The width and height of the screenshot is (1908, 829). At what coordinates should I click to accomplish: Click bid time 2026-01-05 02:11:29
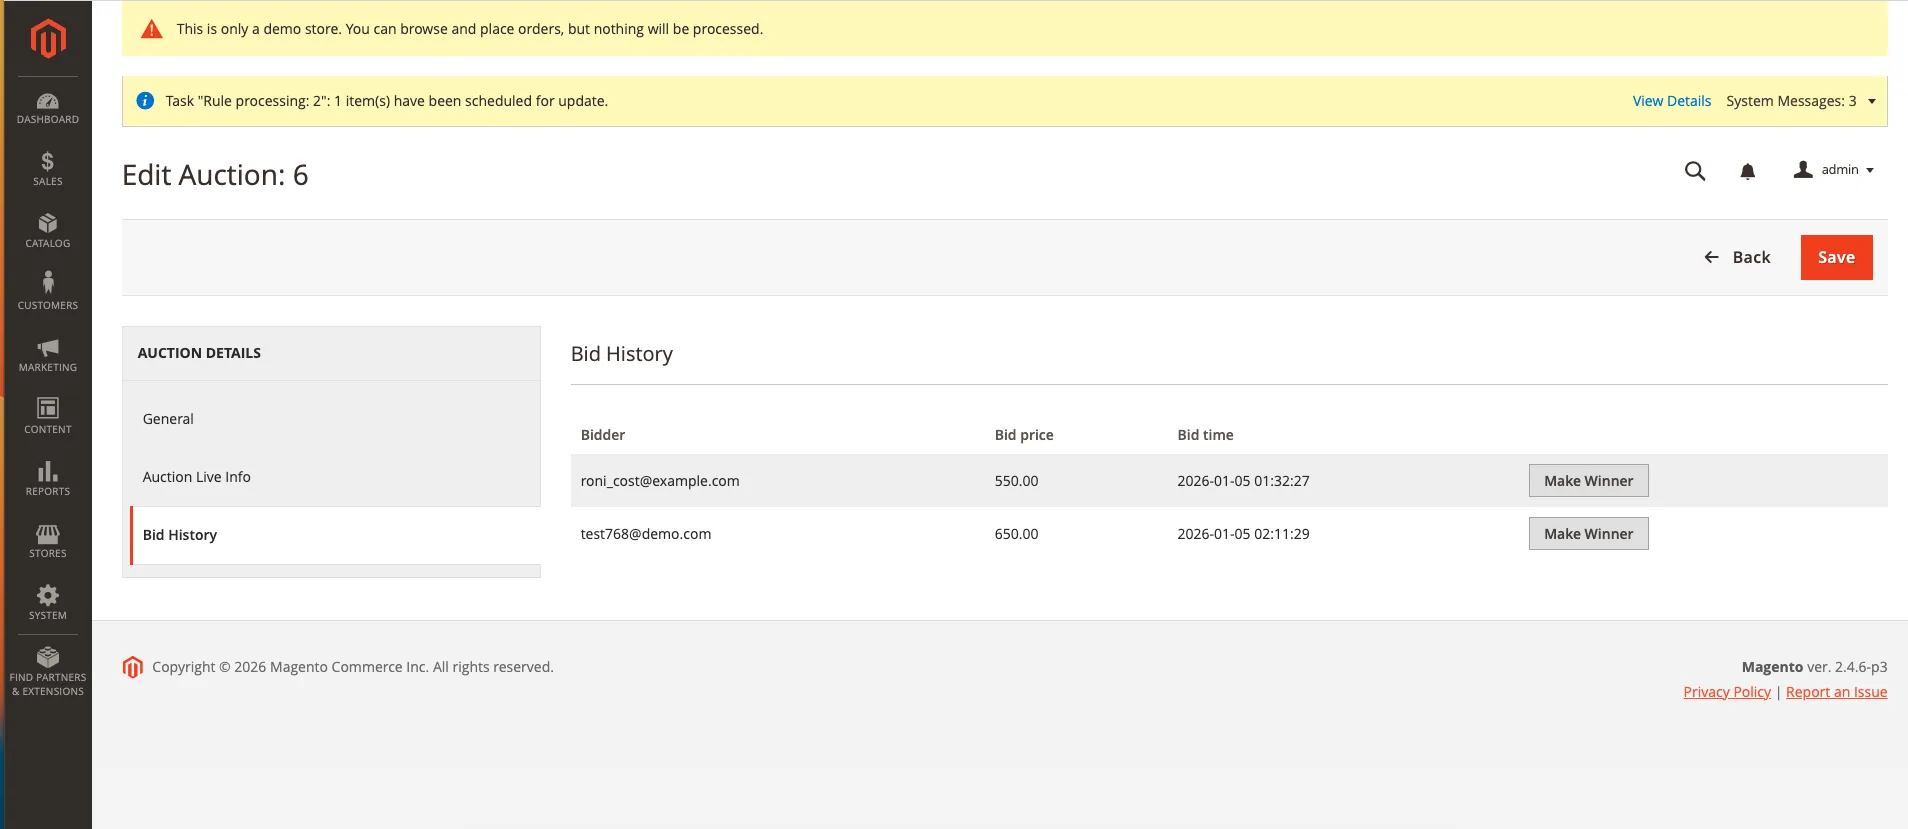(x=1243, y=534)
